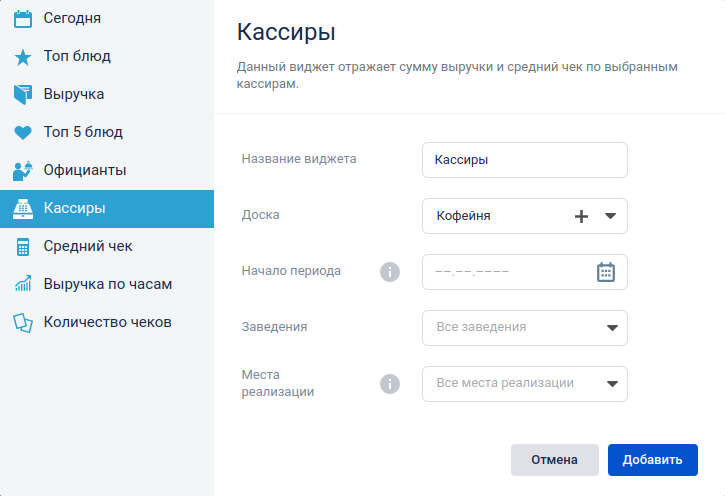The height and width of the screenshot is (496, 725).
Task: Click the star icon for Топ блюд
Action: click(x=23, y=57)
